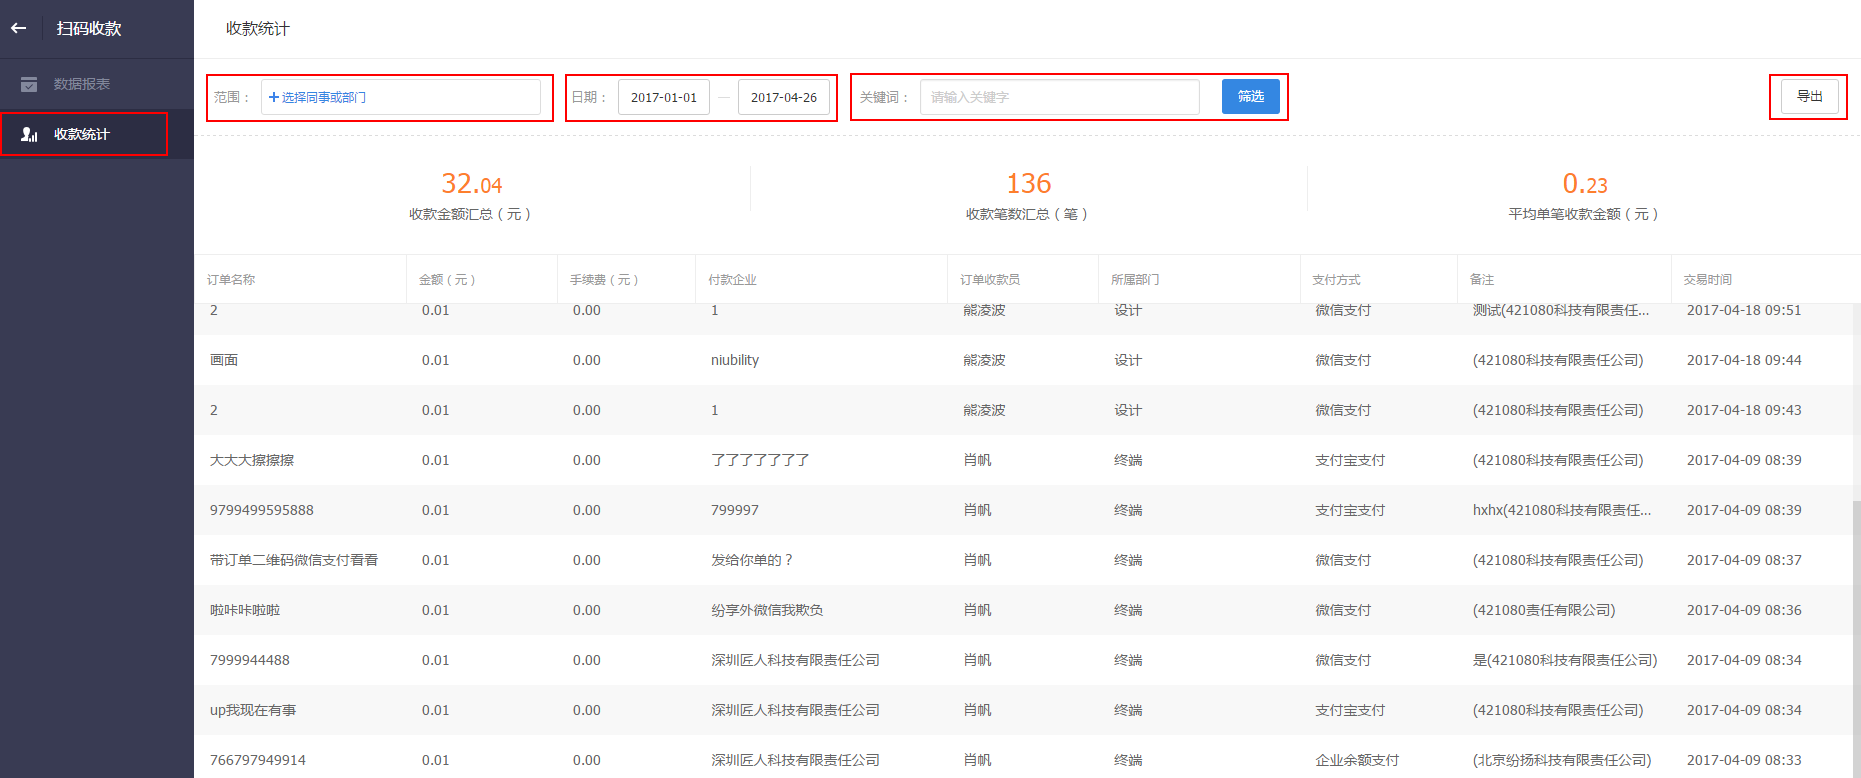Screen dimensions: 1861x778
Task: Click the 收款统计 sidebar icon
Action: (29, 134)
